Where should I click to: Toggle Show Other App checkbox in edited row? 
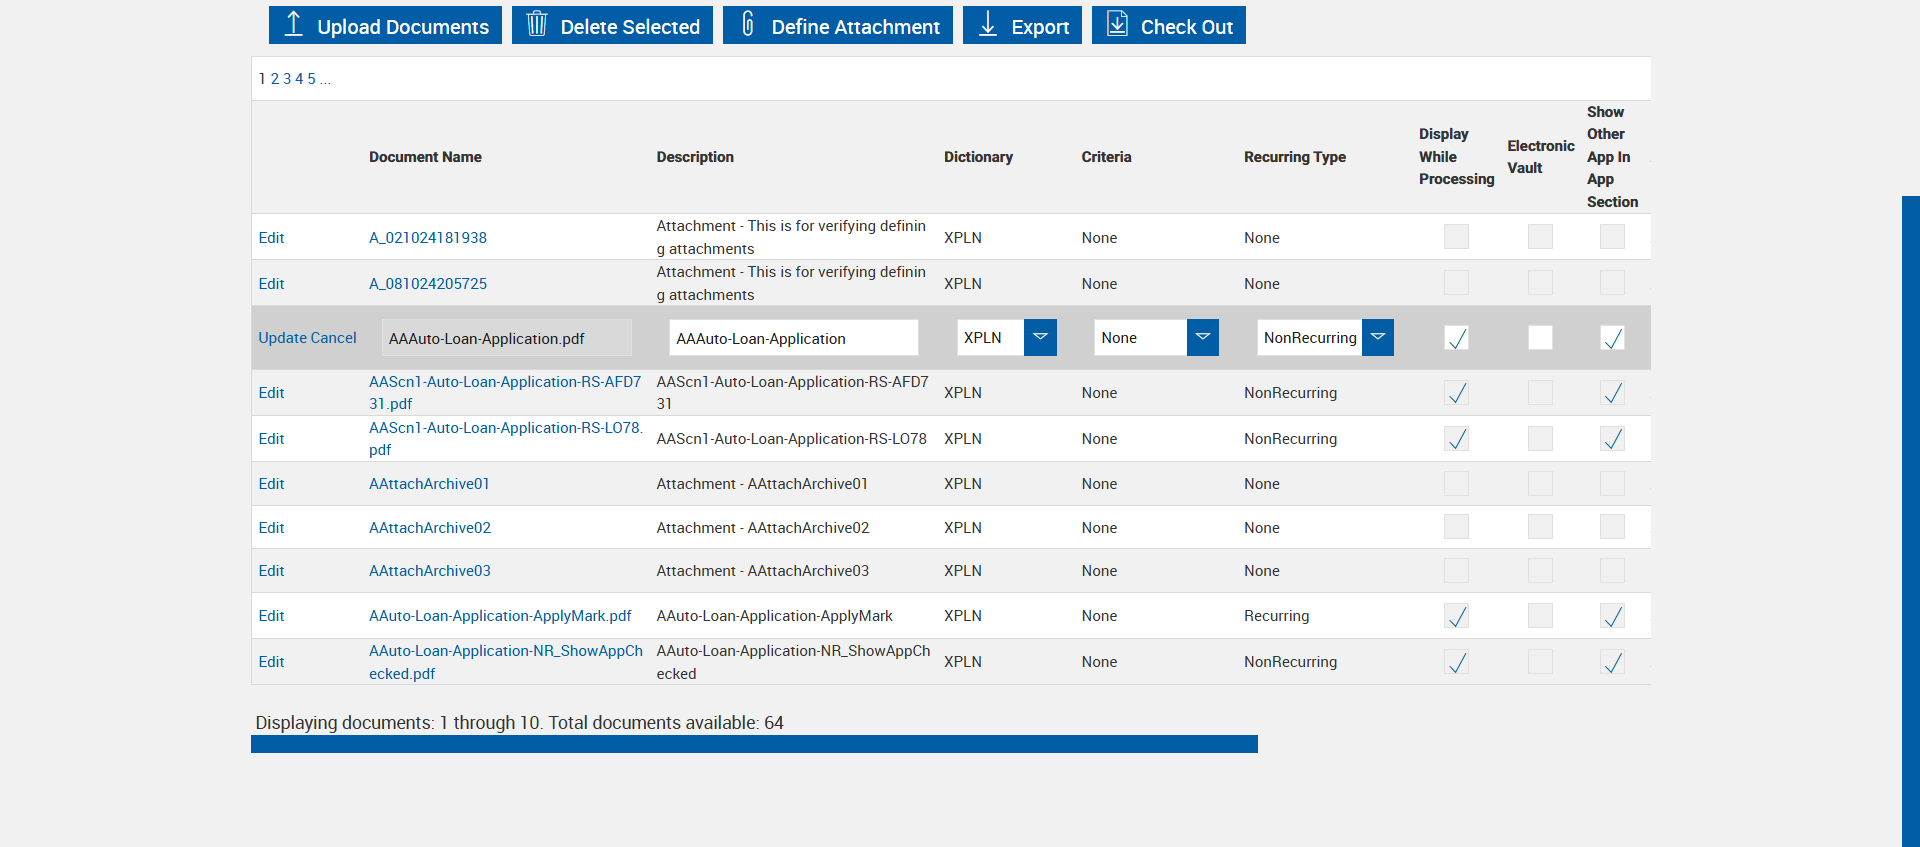click(1613, 338)
